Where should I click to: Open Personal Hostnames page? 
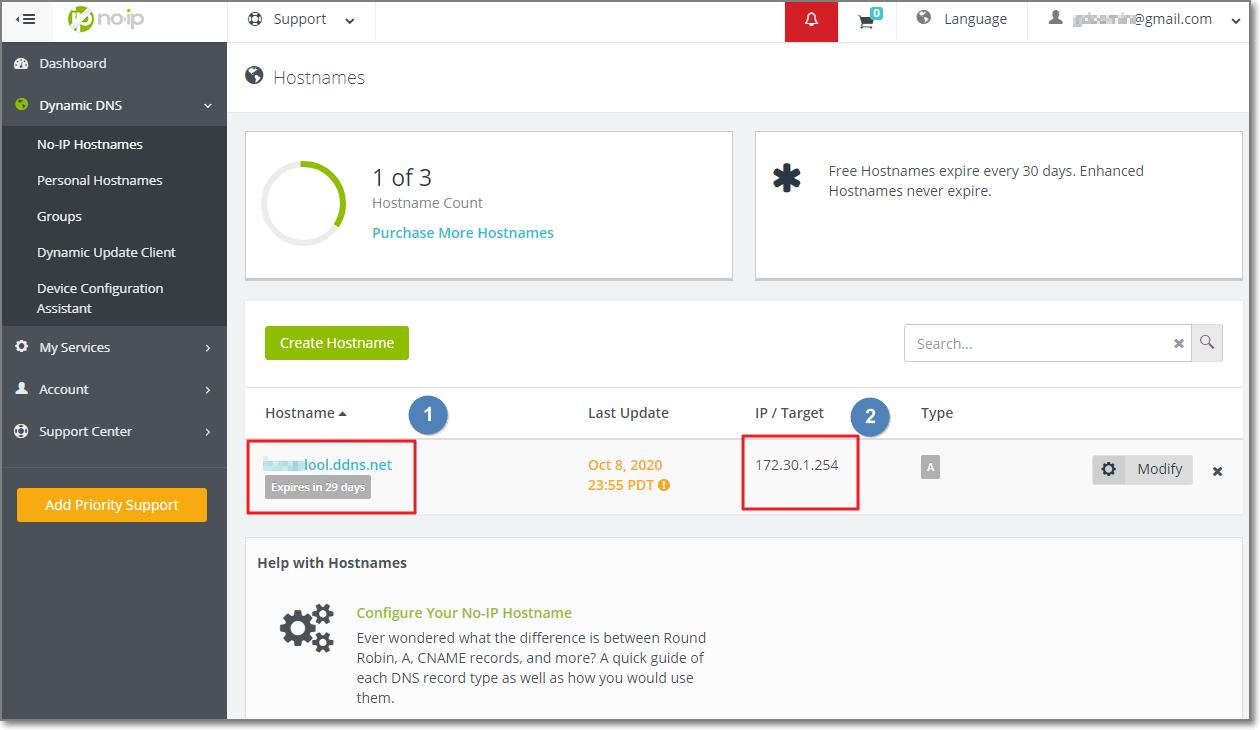click(99, 180)
